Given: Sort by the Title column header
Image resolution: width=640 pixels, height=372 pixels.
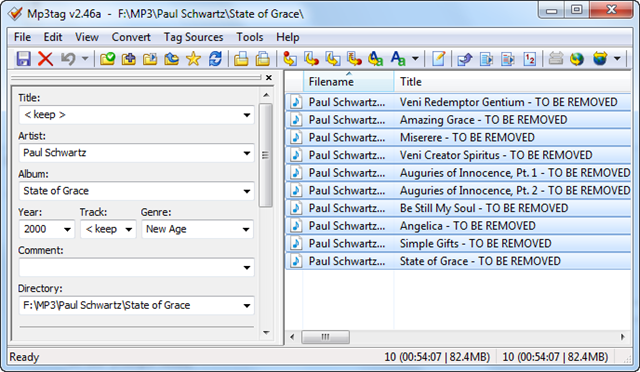Looking at the screenshot, I should click(x=512, y=82).
